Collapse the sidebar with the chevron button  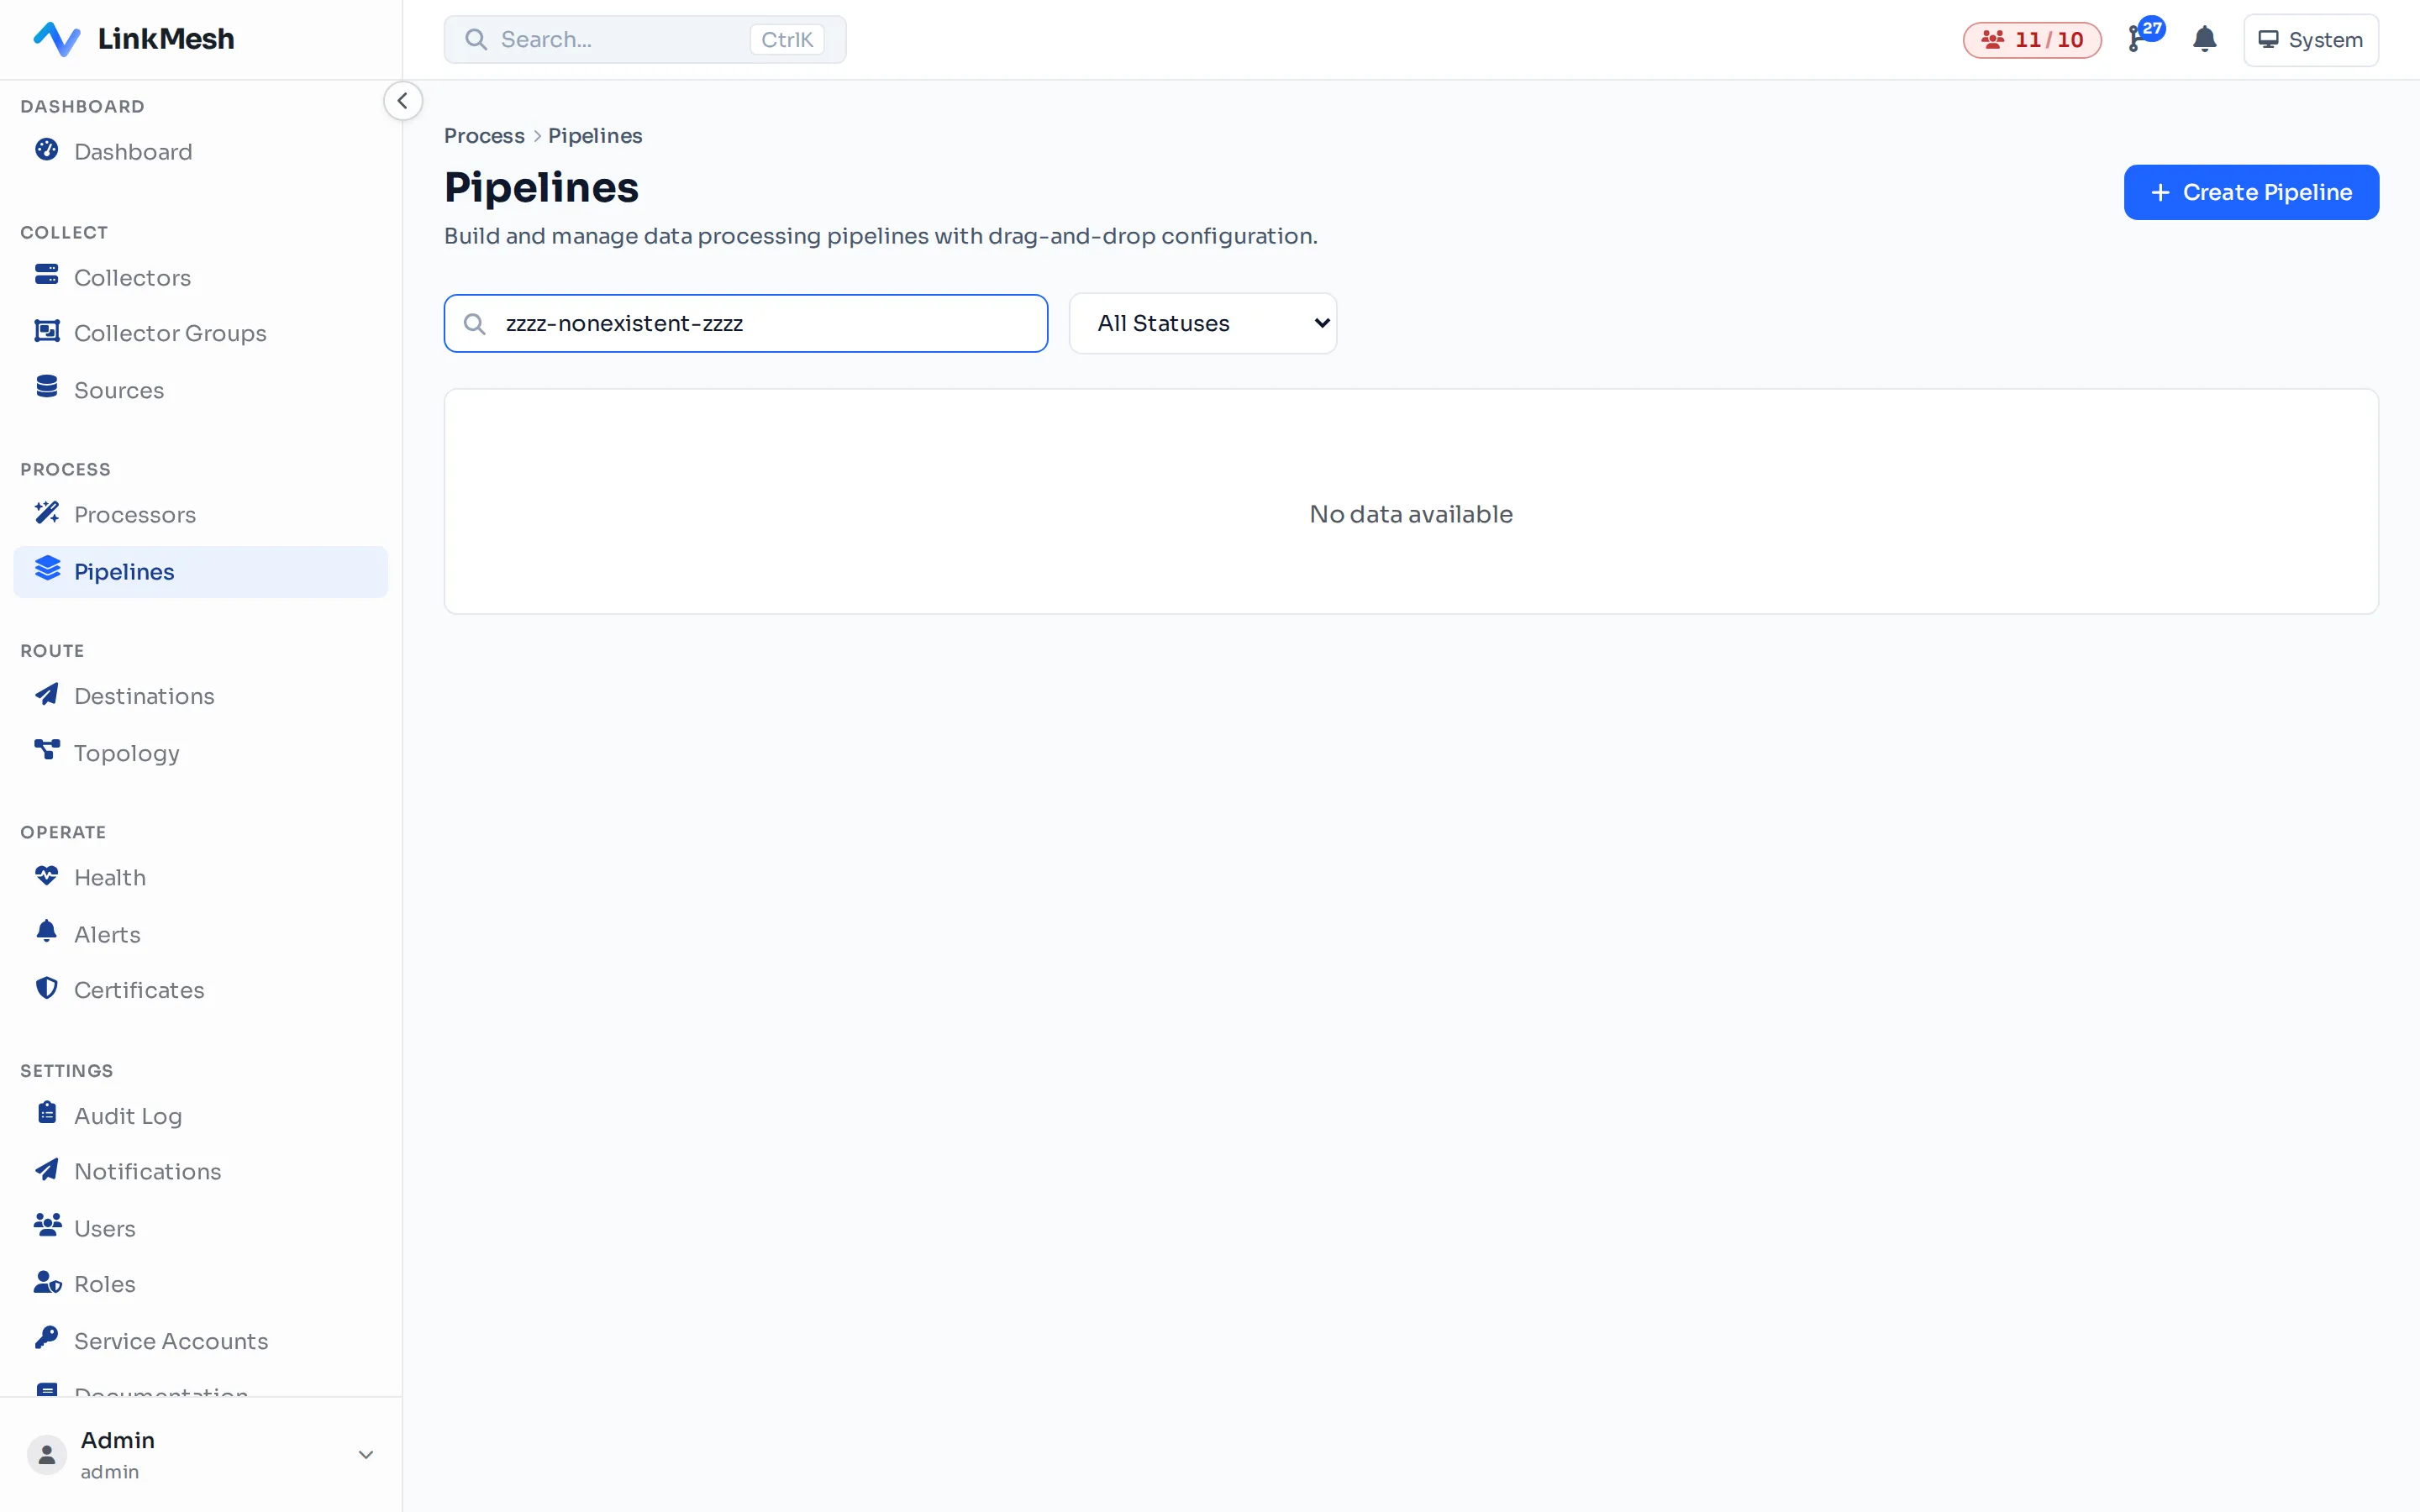click(403, 101)
